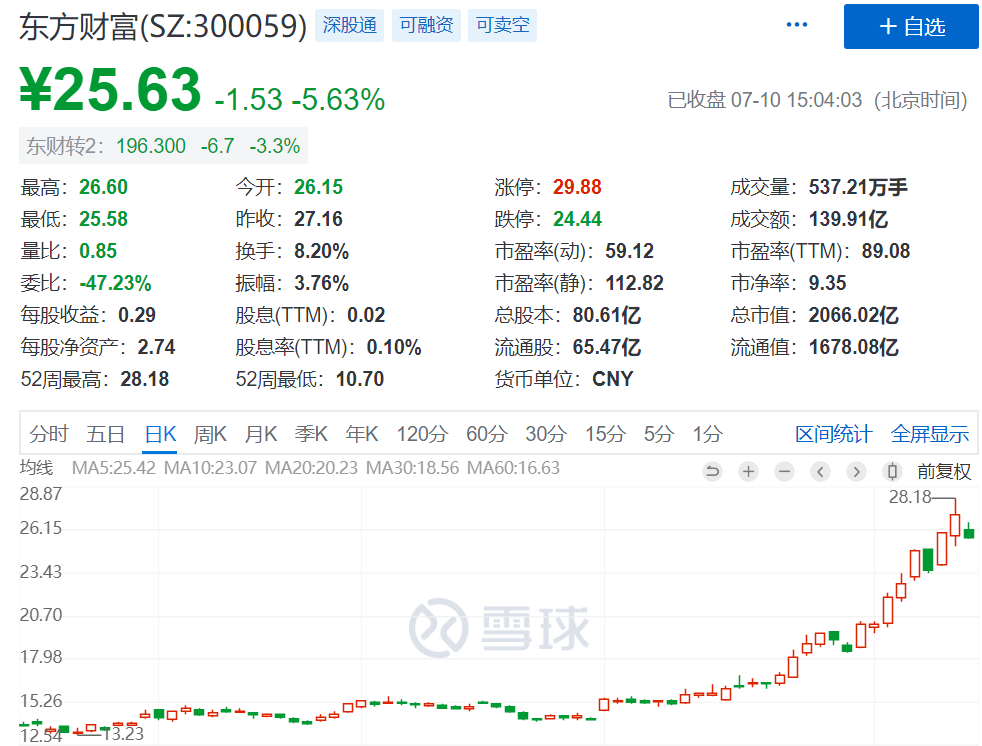Click the 28.18 high marker on chart
The width and height of the screenshot is (982, 746).
coord(910,497)
